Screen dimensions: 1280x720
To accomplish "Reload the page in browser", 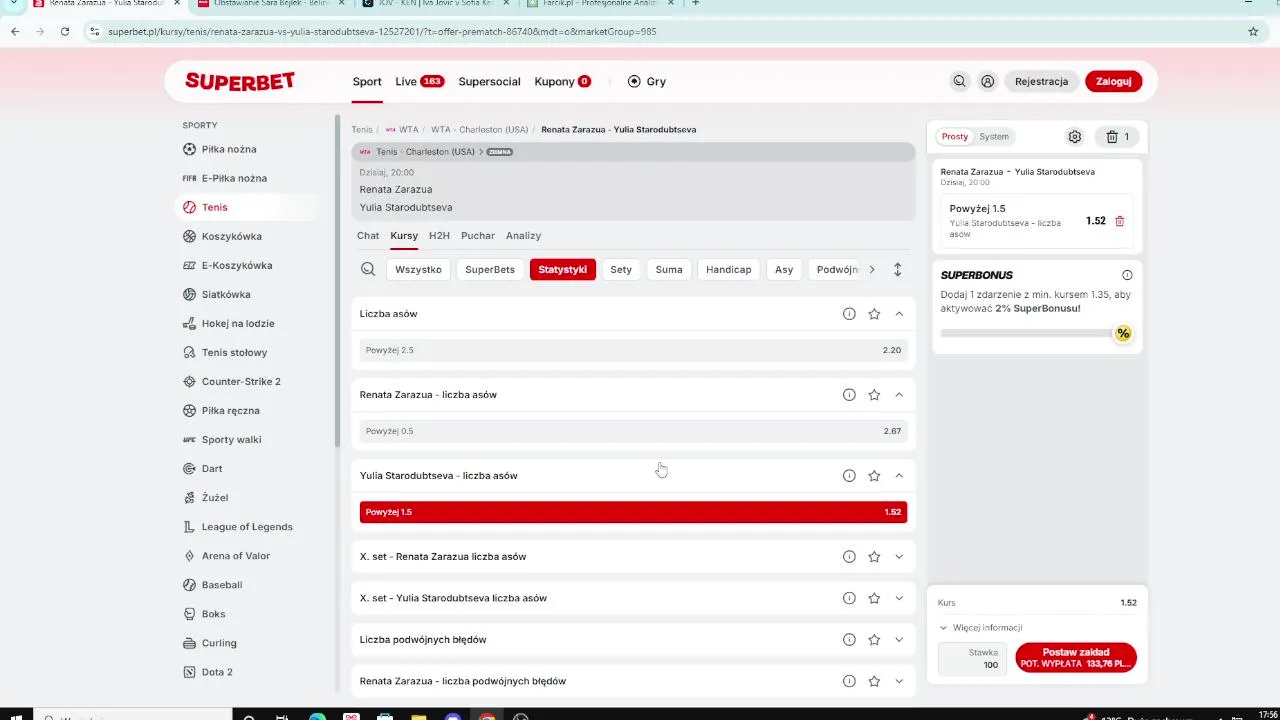I will click(65, 31).
